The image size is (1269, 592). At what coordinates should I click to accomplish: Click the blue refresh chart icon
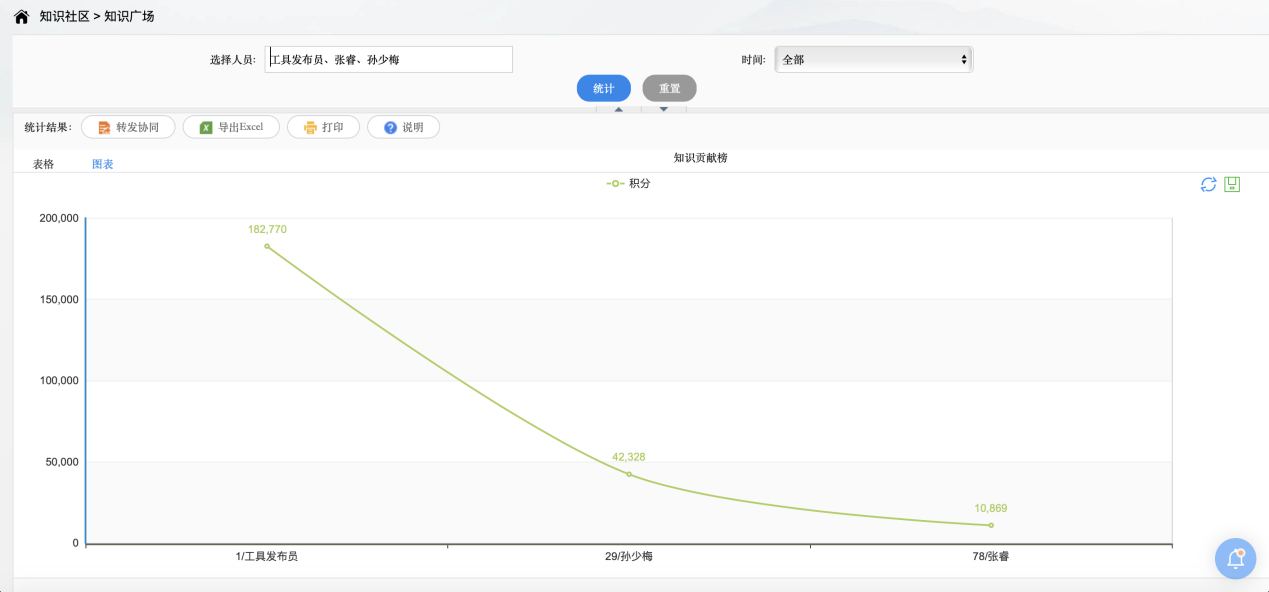pyautogui.click(x=1207, y=184)
